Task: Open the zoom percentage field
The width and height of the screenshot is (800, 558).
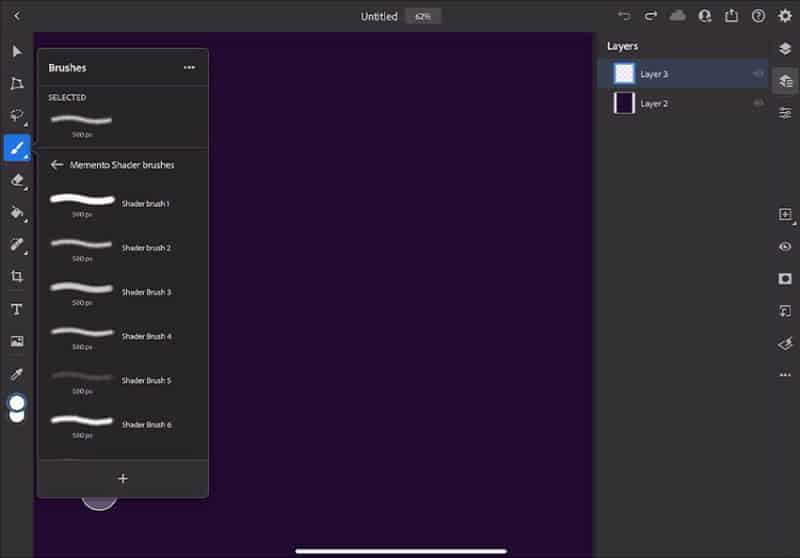Action: pyautogui.click(x=423, y=16)
